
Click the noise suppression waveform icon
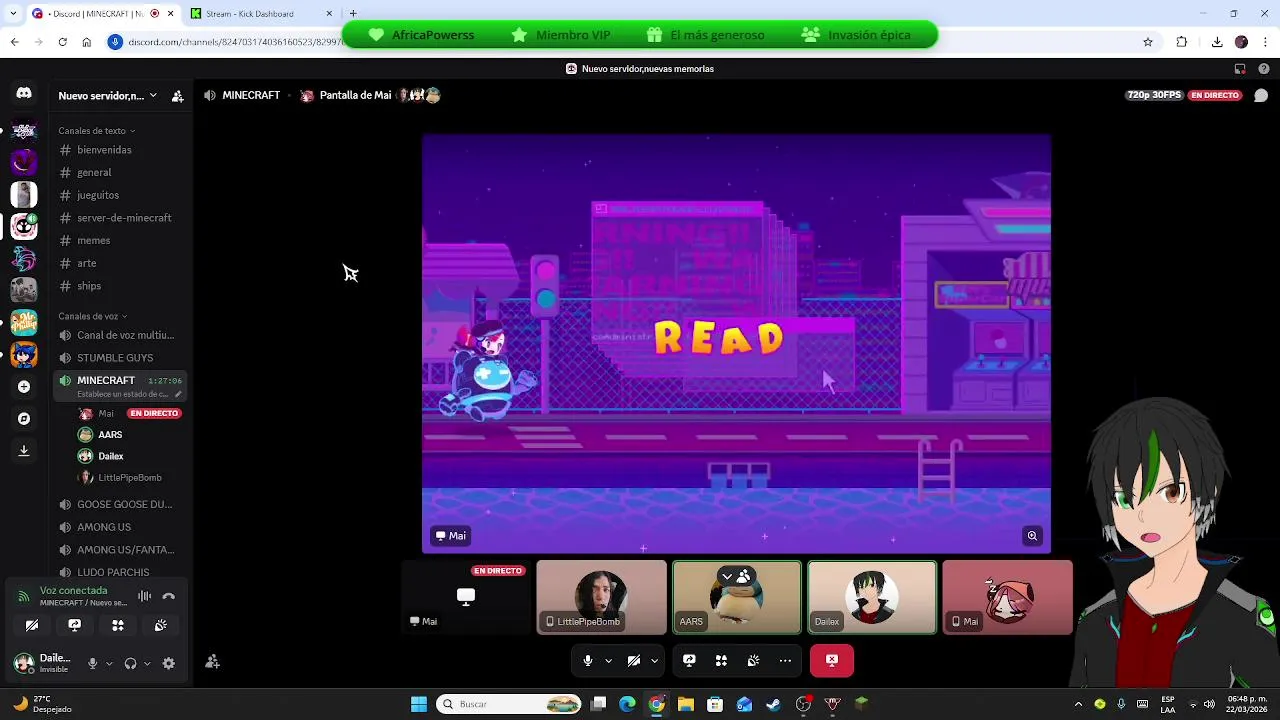pyautogui.click(x=145, y=596)
